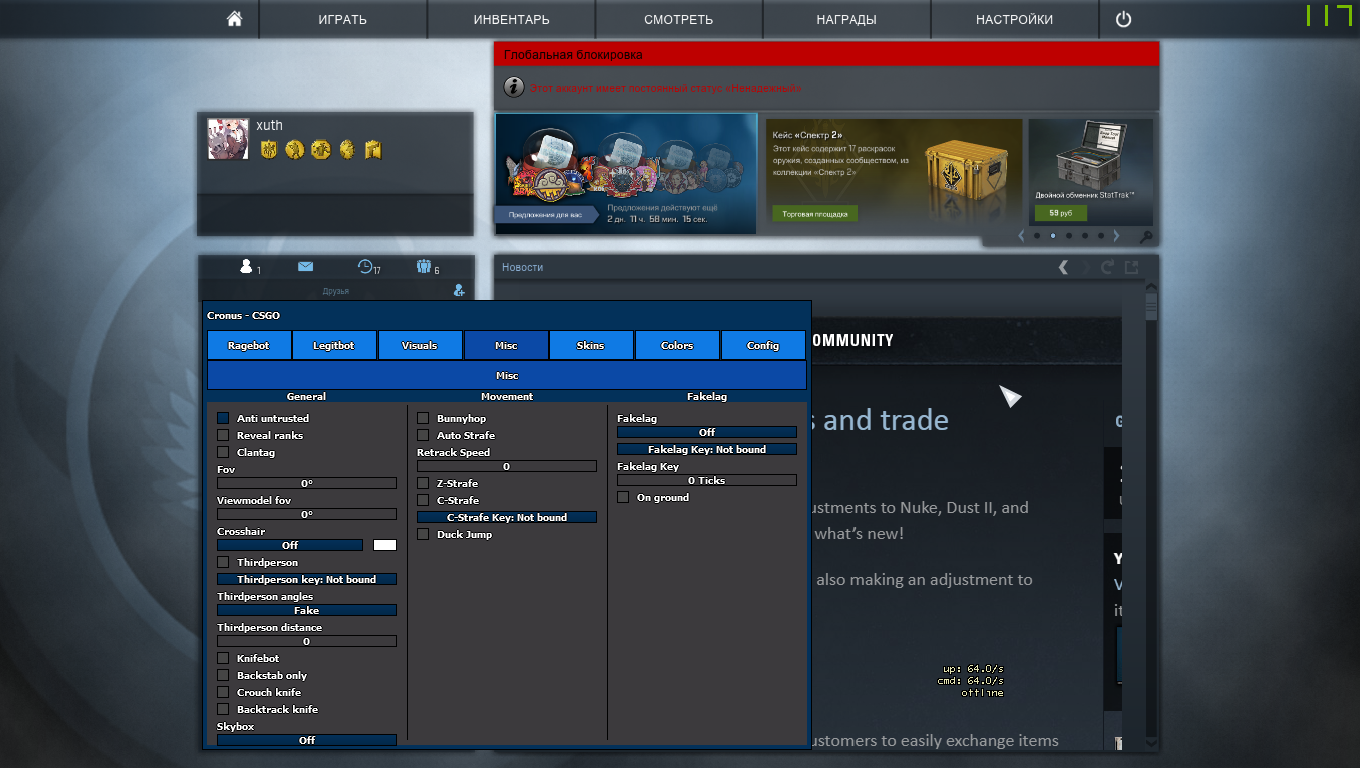Toggle the Bunnyhop checkbox
Viewport: 1360px width, 768px height.
(x=423, y=418)
